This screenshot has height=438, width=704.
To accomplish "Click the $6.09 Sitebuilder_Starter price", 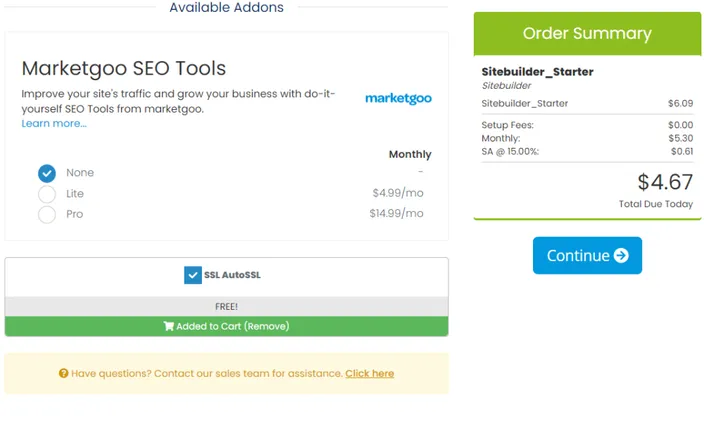I will (x=680, y=103).
